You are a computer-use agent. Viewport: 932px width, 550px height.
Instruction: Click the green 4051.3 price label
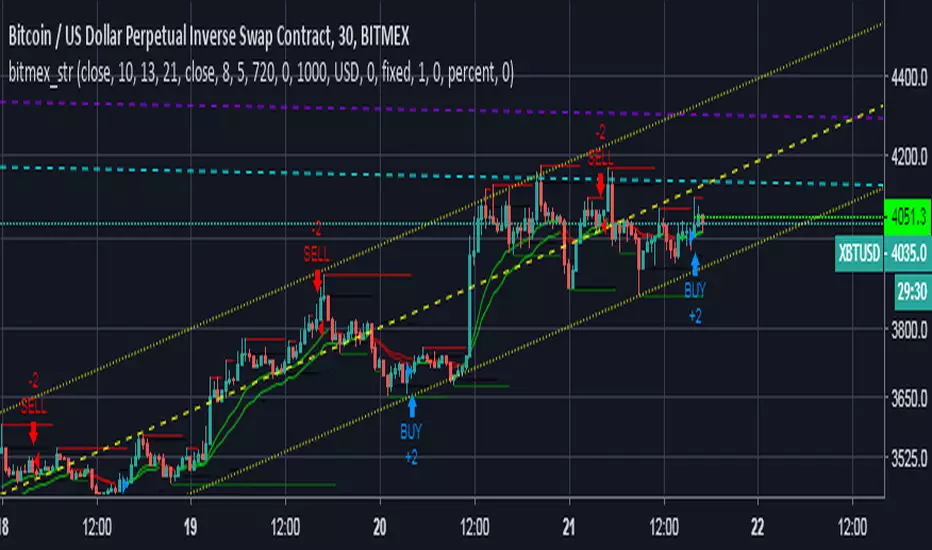pyautogui.click(x=908, y=217)
